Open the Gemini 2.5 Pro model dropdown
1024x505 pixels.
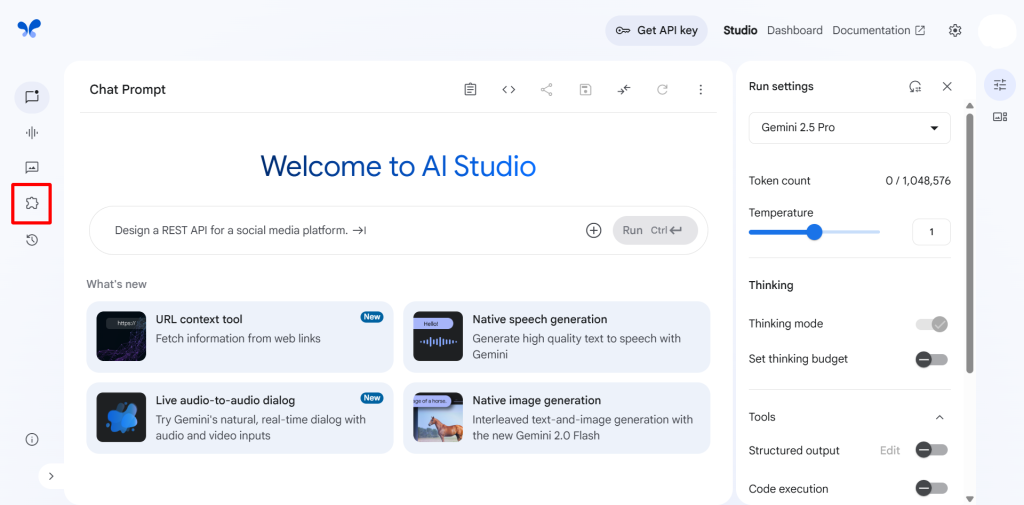click(850, 127)
